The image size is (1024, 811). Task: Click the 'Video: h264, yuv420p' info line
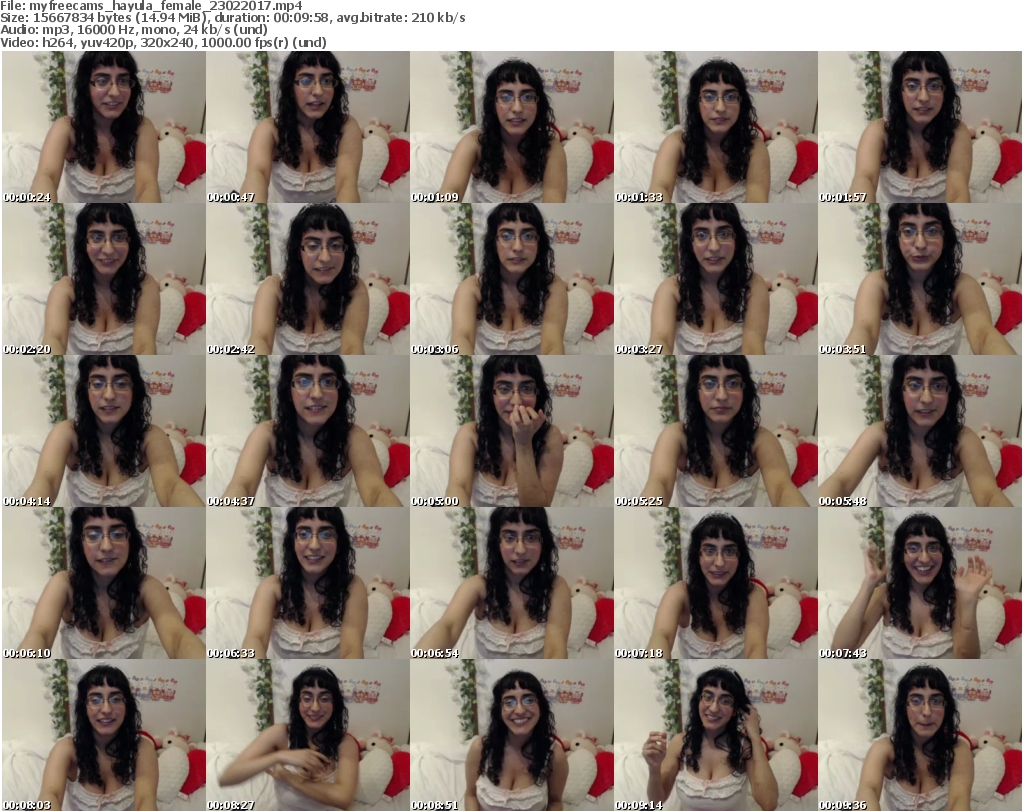click(163, 42)
